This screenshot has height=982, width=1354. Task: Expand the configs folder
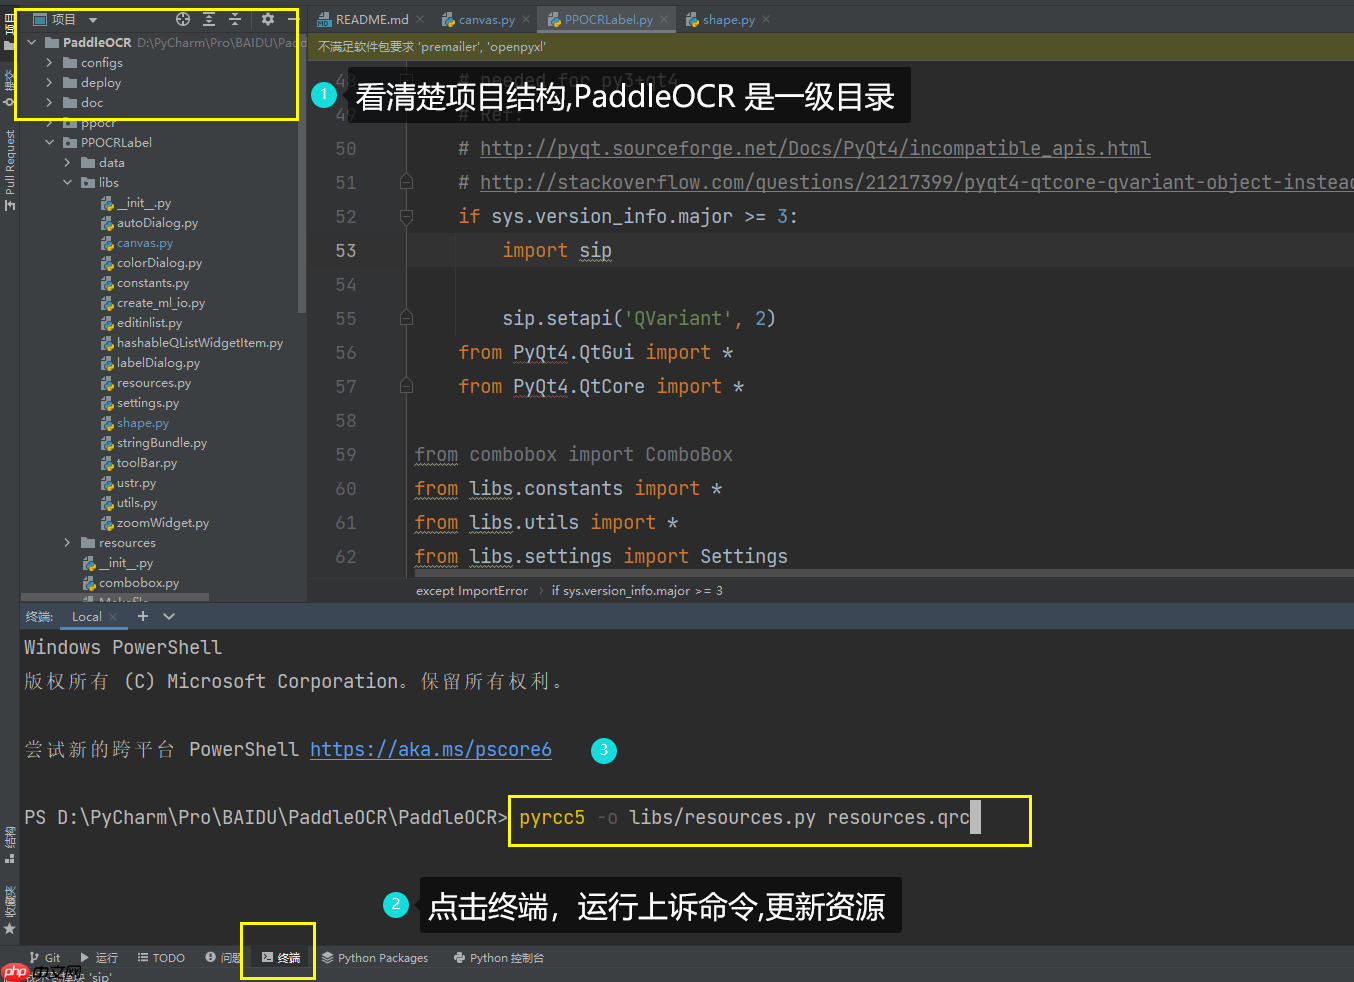[49, 62]
